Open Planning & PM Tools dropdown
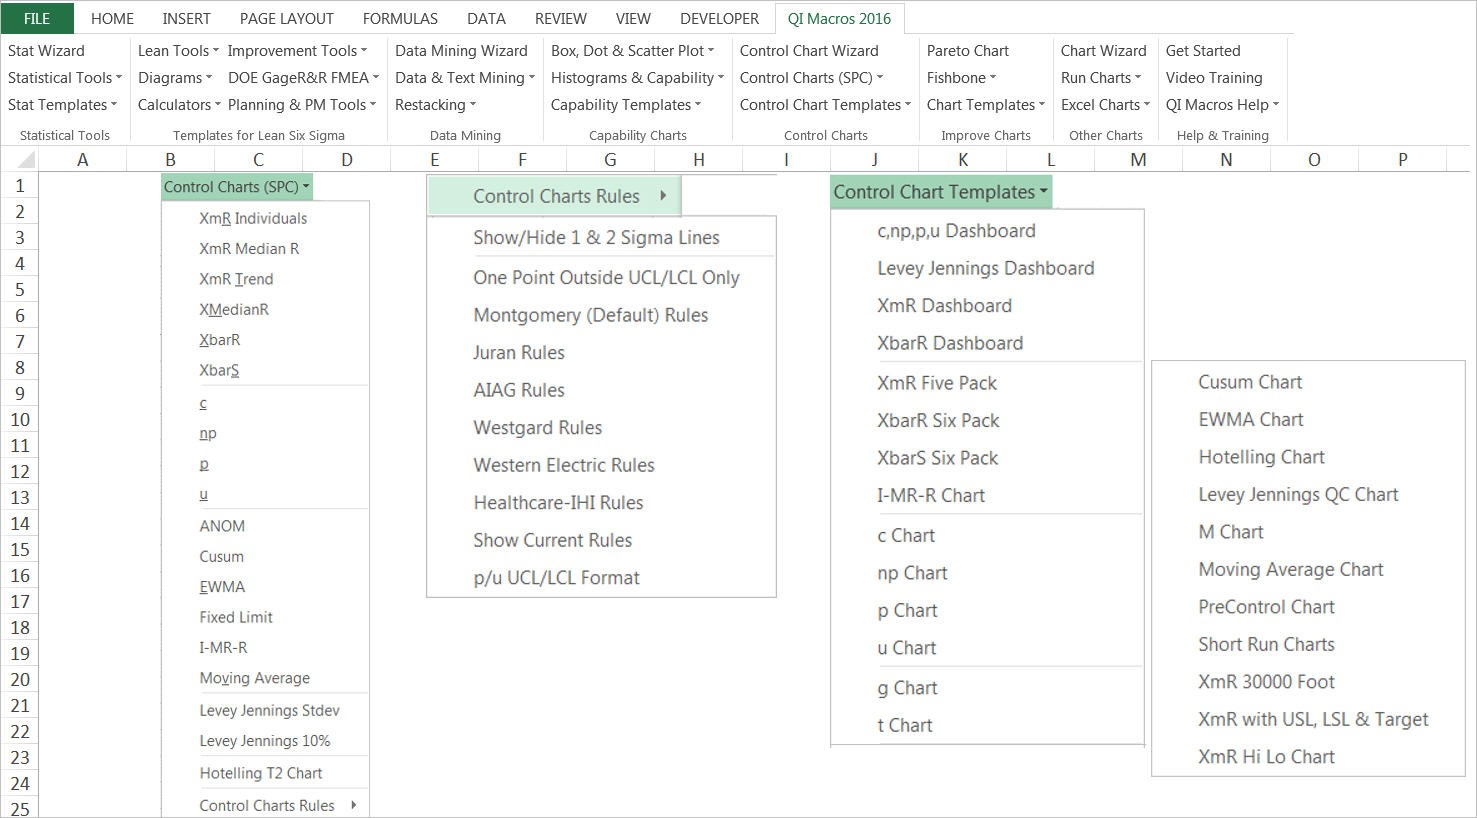Image resolution: width=1477 pixels, height=818 pixels. tap(301, 104)
